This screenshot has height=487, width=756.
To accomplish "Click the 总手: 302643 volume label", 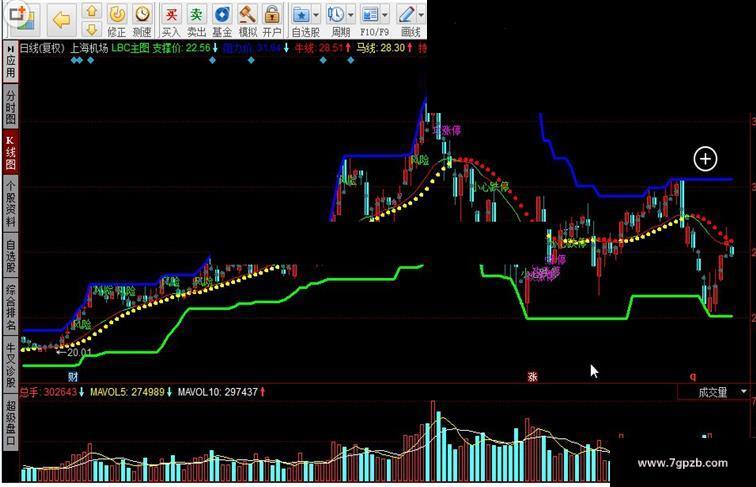I will coord(48,392).
